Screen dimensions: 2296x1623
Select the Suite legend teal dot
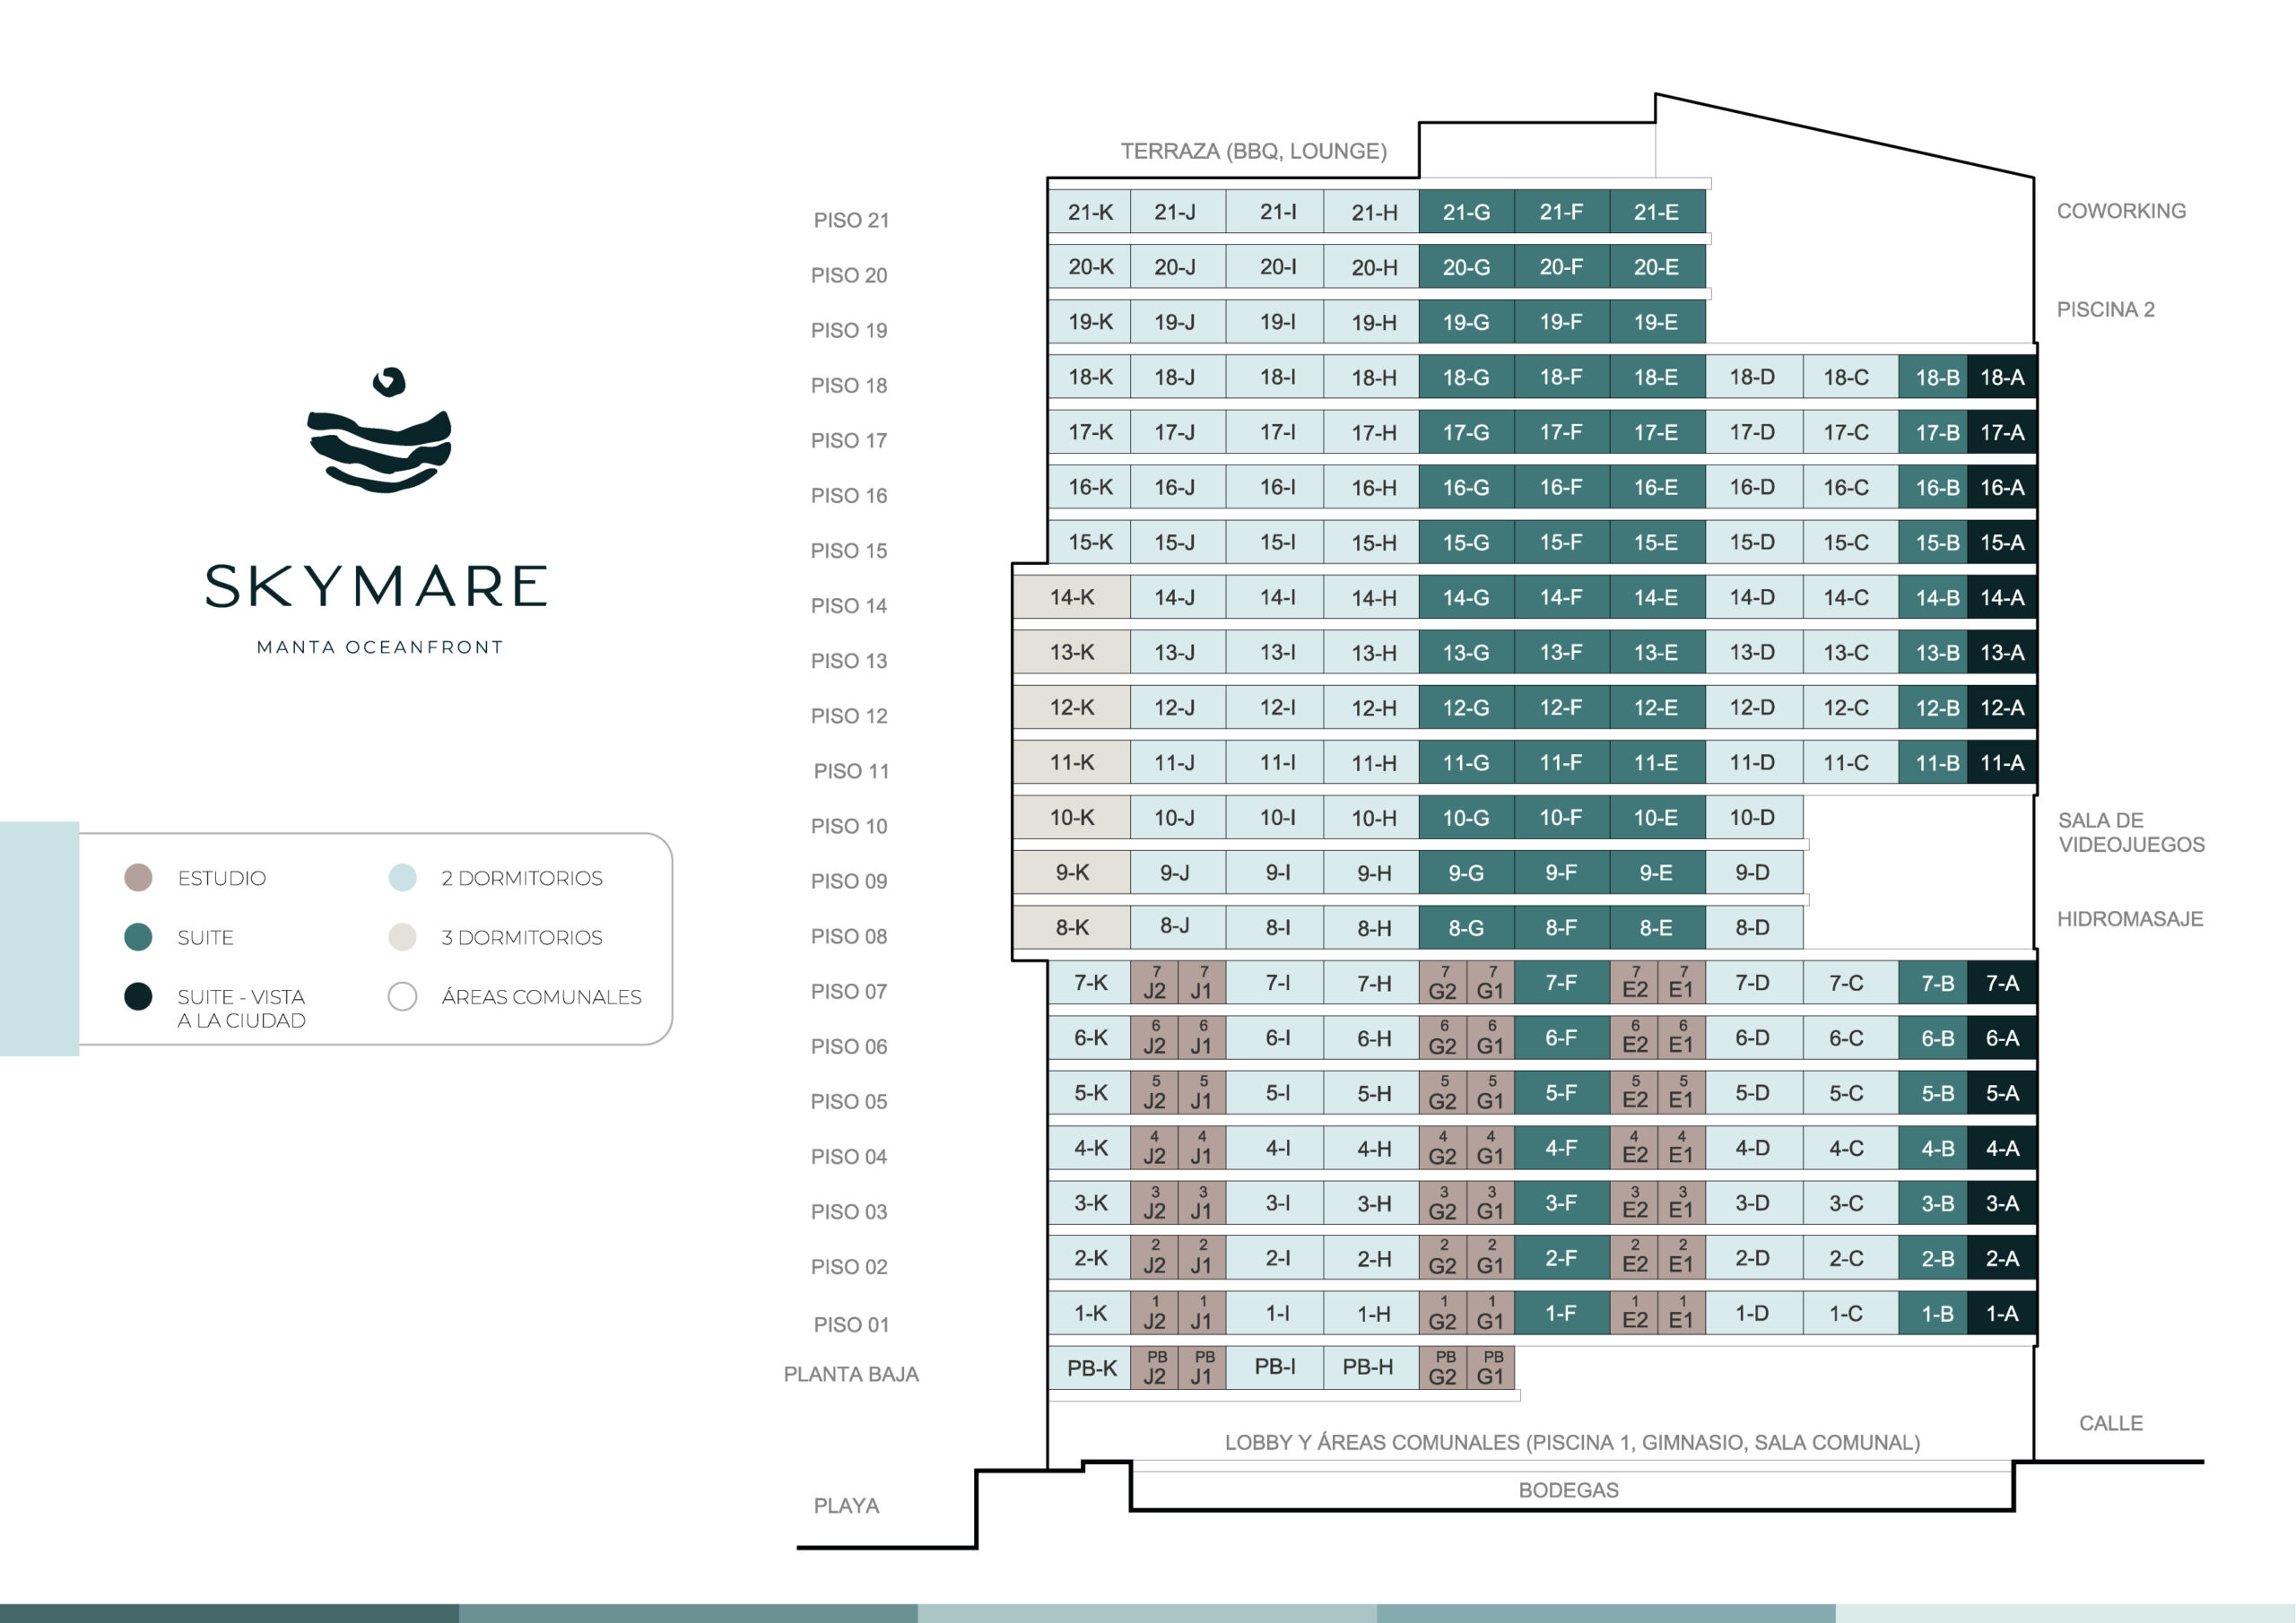coord(138,937)
